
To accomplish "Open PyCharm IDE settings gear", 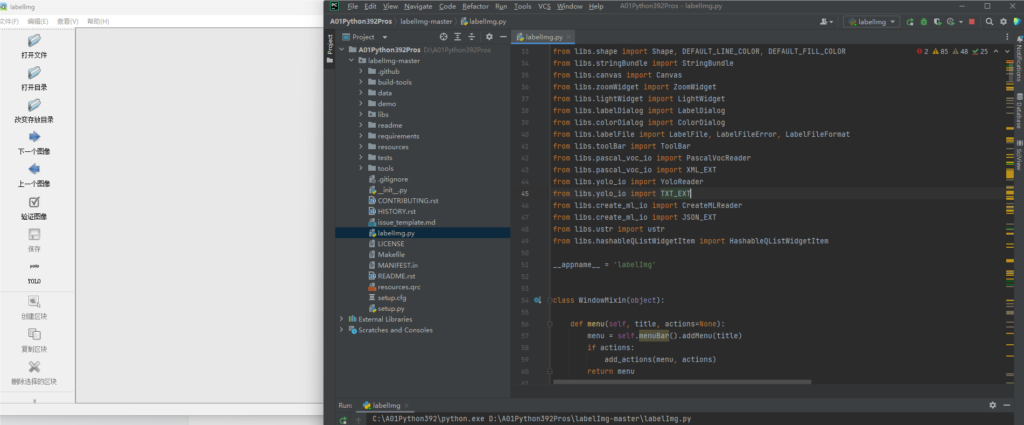I will (1004, 22).
